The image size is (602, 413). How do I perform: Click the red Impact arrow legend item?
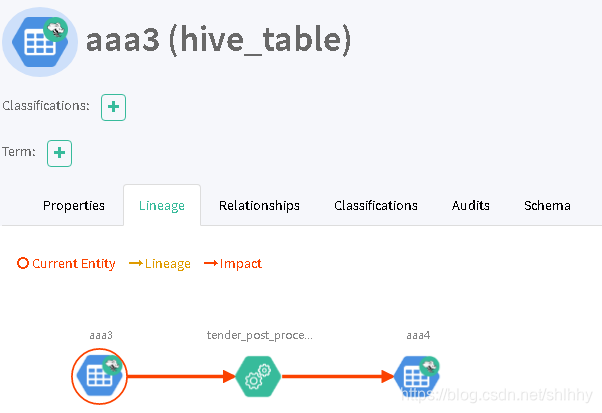[233, 264]
